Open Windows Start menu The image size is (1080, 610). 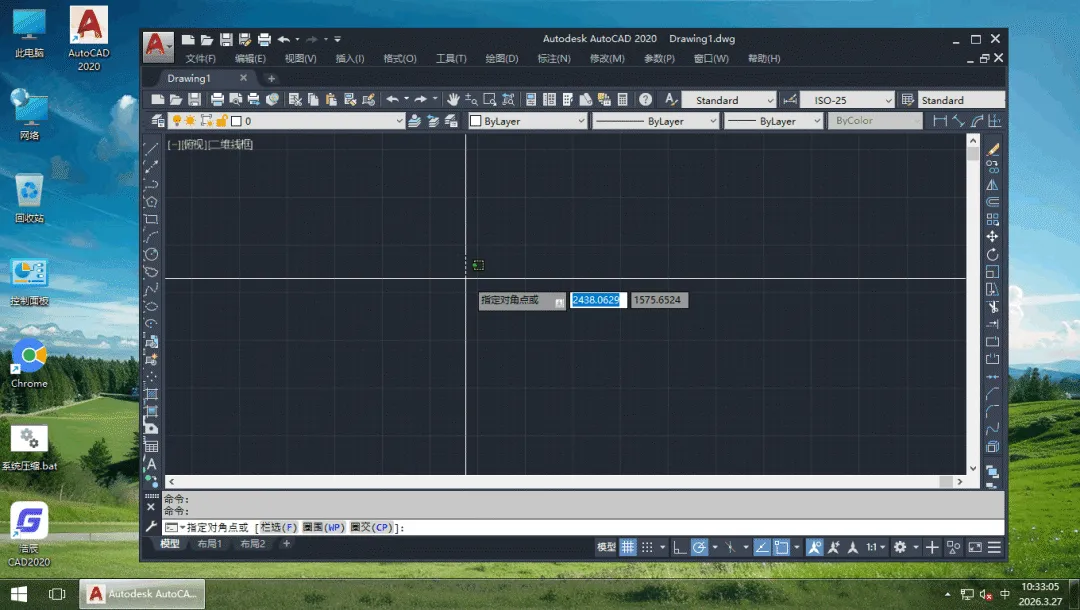tap(19, 593)
